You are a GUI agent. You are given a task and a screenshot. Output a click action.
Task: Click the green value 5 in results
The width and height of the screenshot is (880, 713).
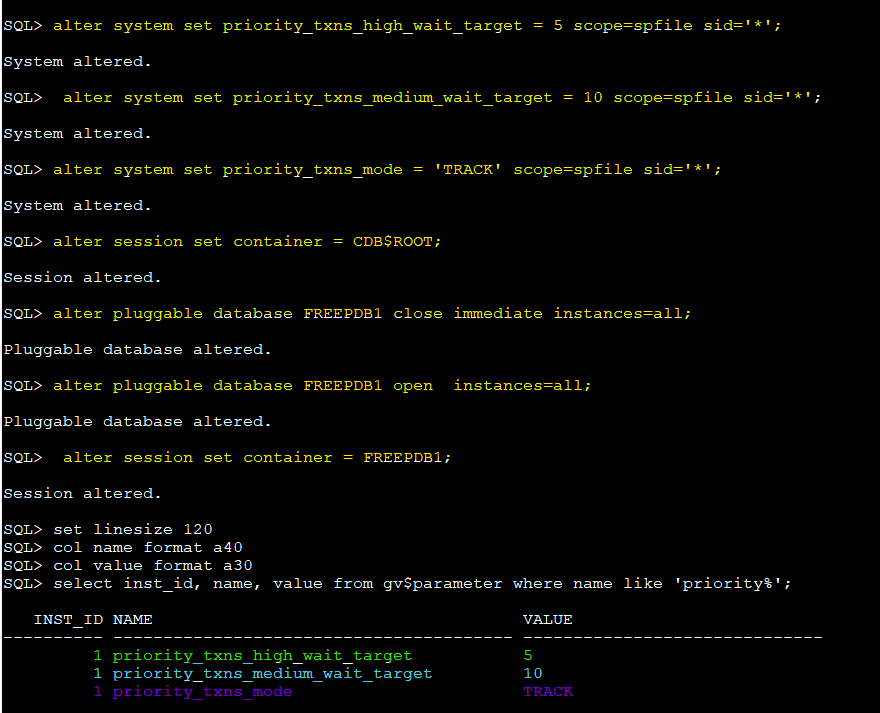click(x=528, y=656)
